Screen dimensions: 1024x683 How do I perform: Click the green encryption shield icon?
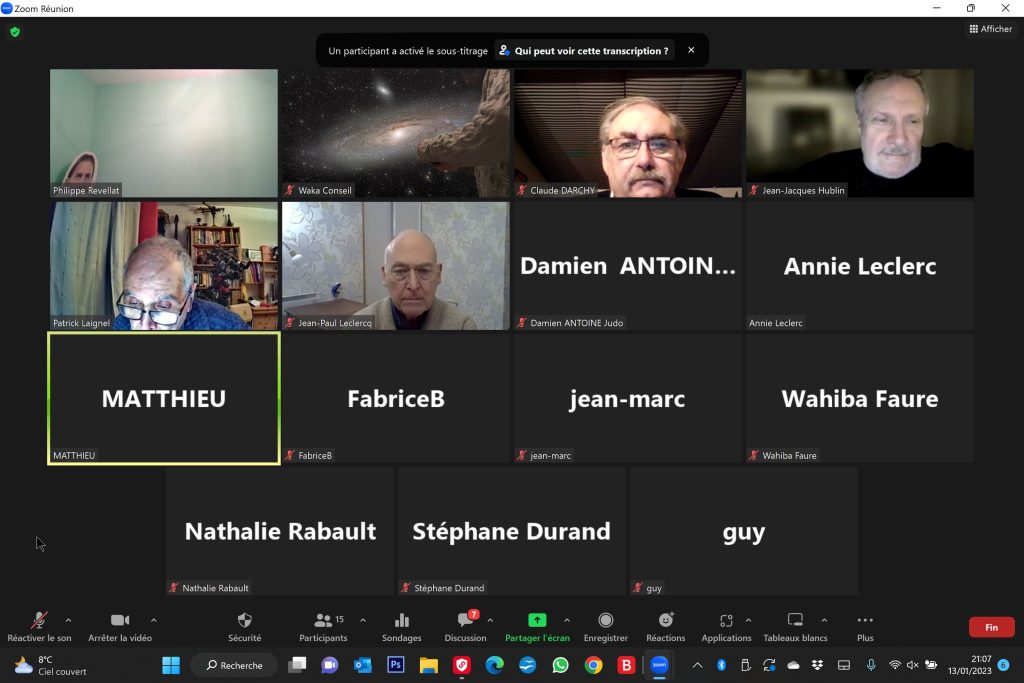pyautogui.click(x=15, y=31)
